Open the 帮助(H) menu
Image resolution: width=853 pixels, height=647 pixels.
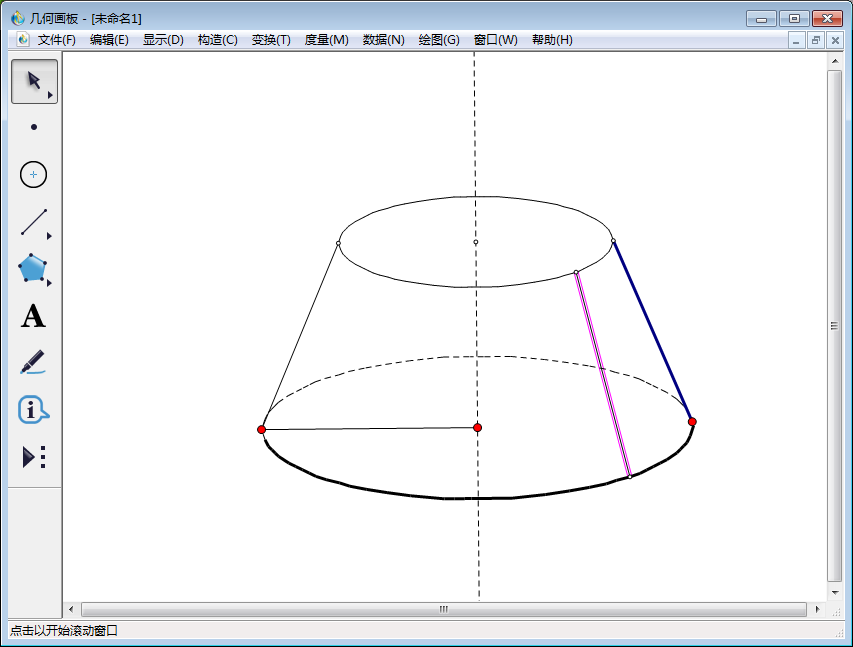(x=552, y=40)
